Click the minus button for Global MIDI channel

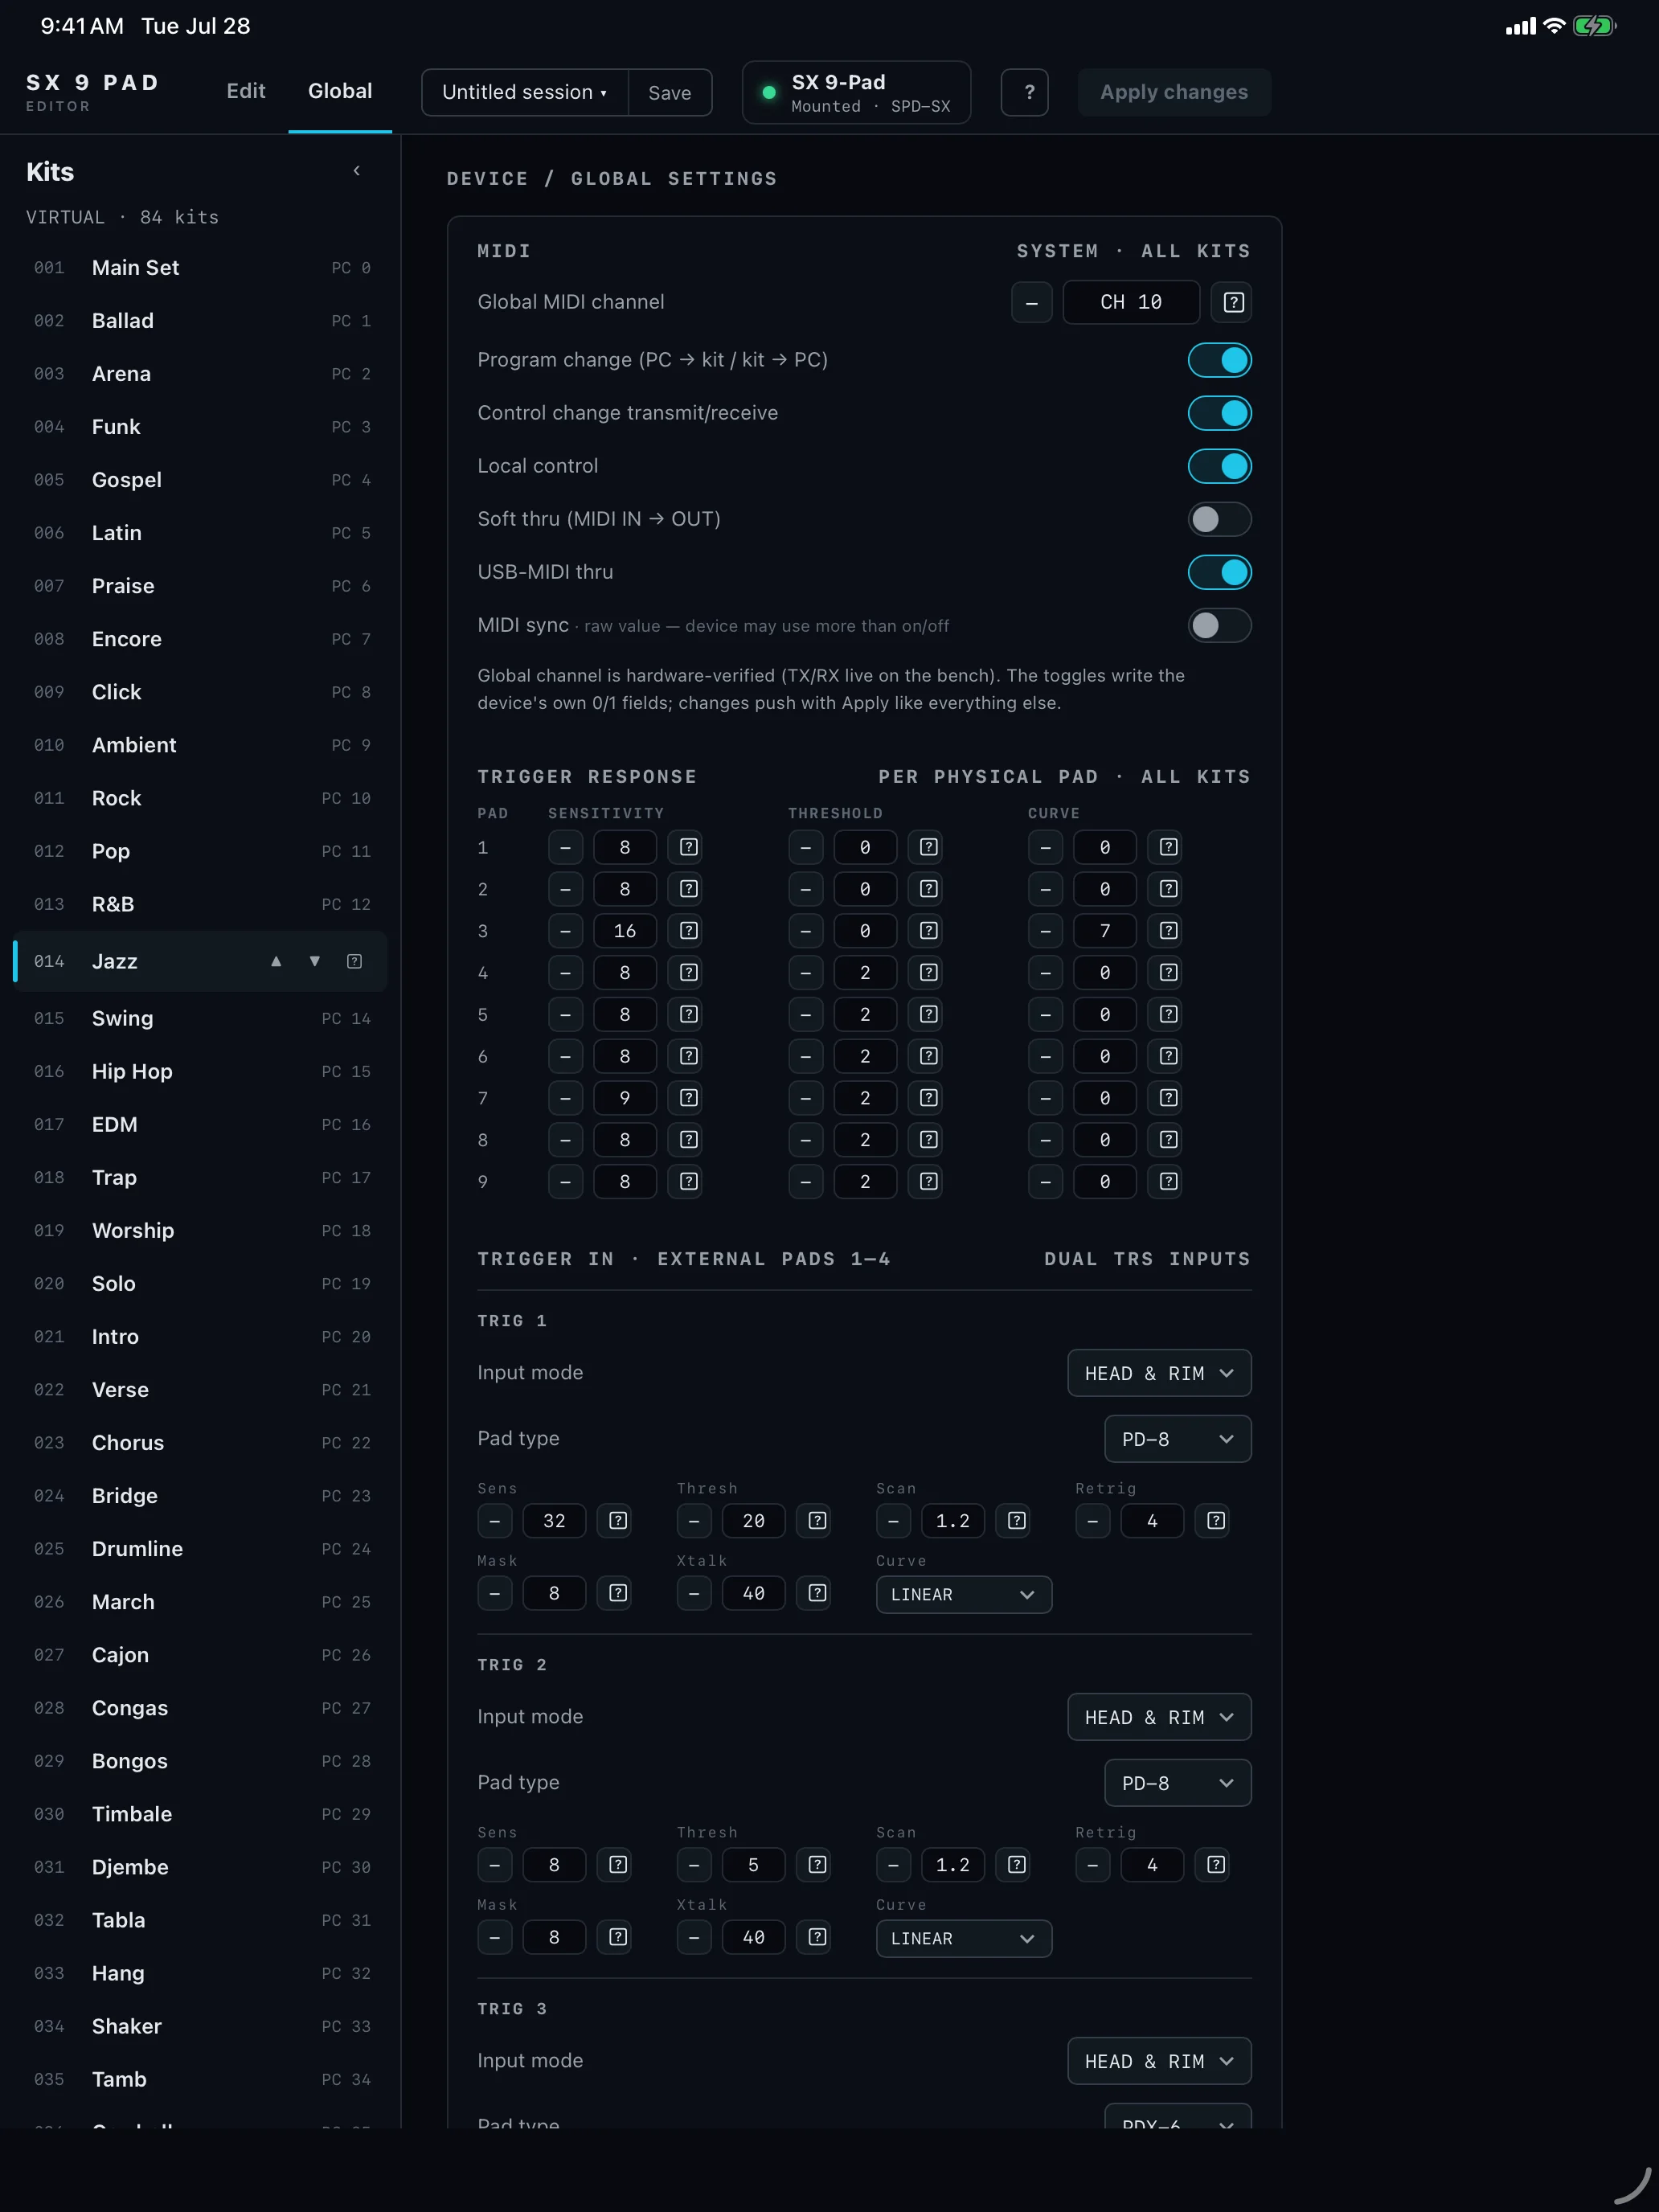click(1031, 302)
